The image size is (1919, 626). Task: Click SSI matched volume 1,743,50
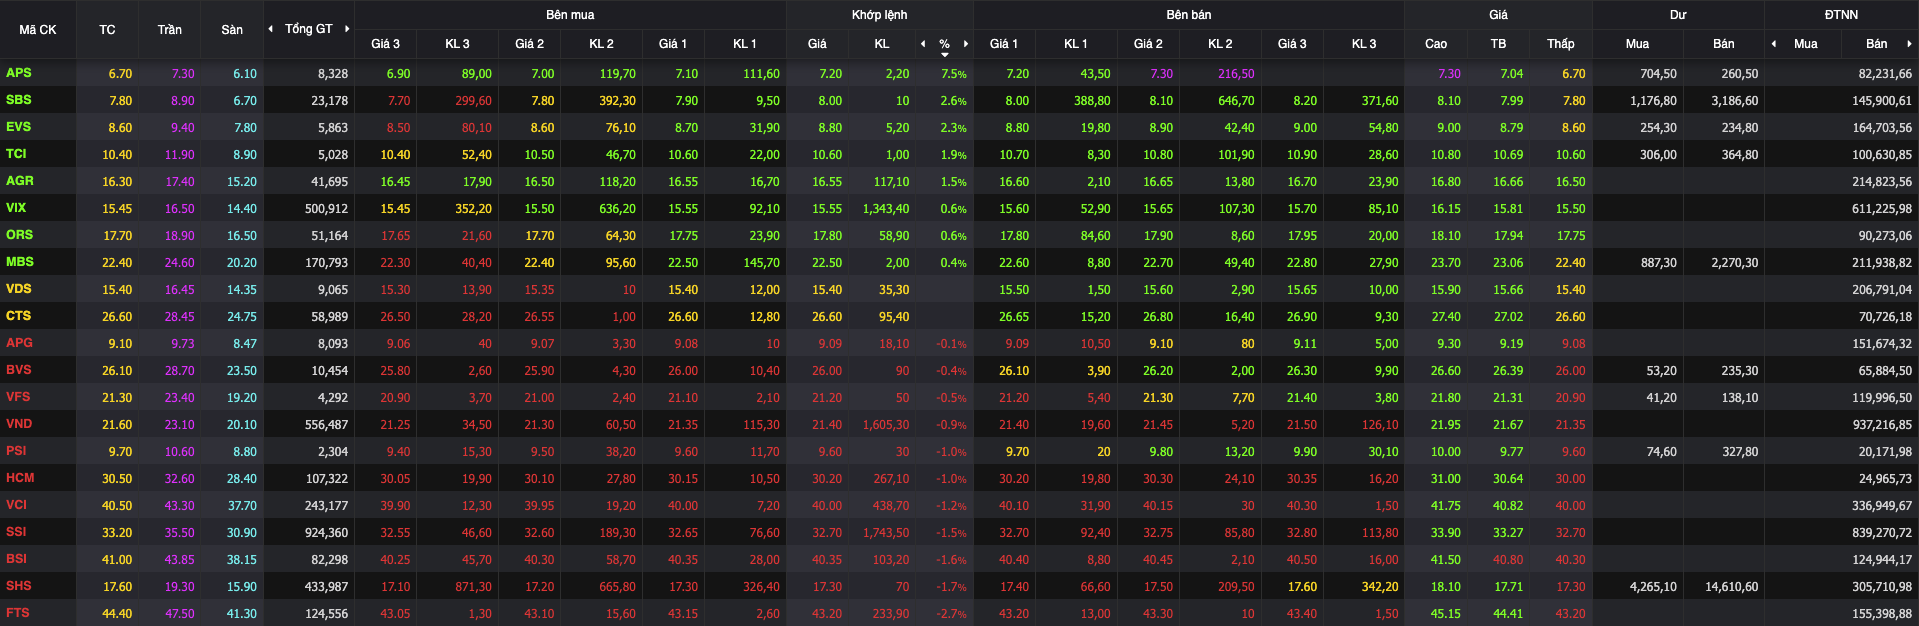coord(886,533)
